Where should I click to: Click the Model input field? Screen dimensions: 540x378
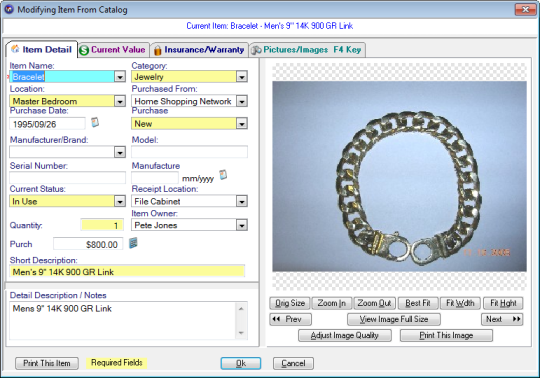pos(189,152)
